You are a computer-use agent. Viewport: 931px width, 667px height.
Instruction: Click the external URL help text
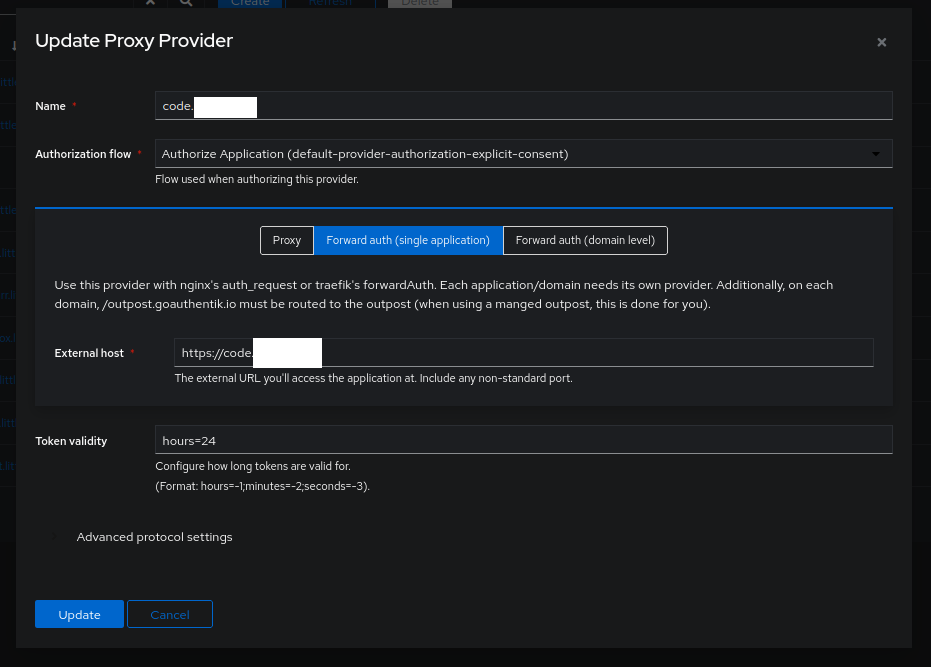click(373, 378)
